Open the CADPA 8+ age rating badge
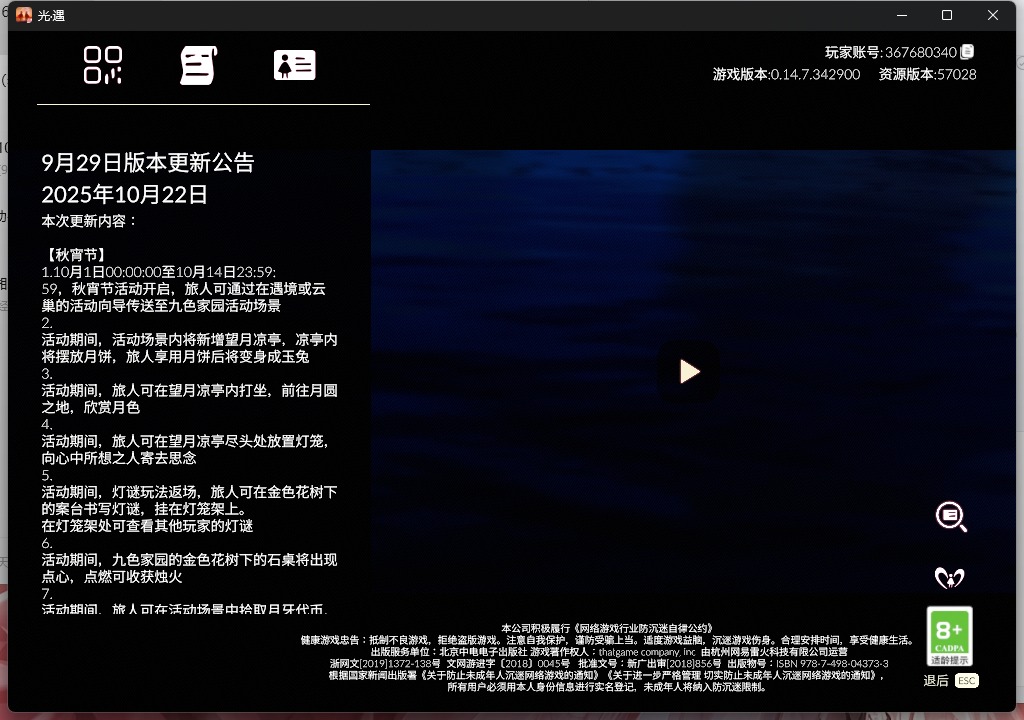 (x=950, y=636)
